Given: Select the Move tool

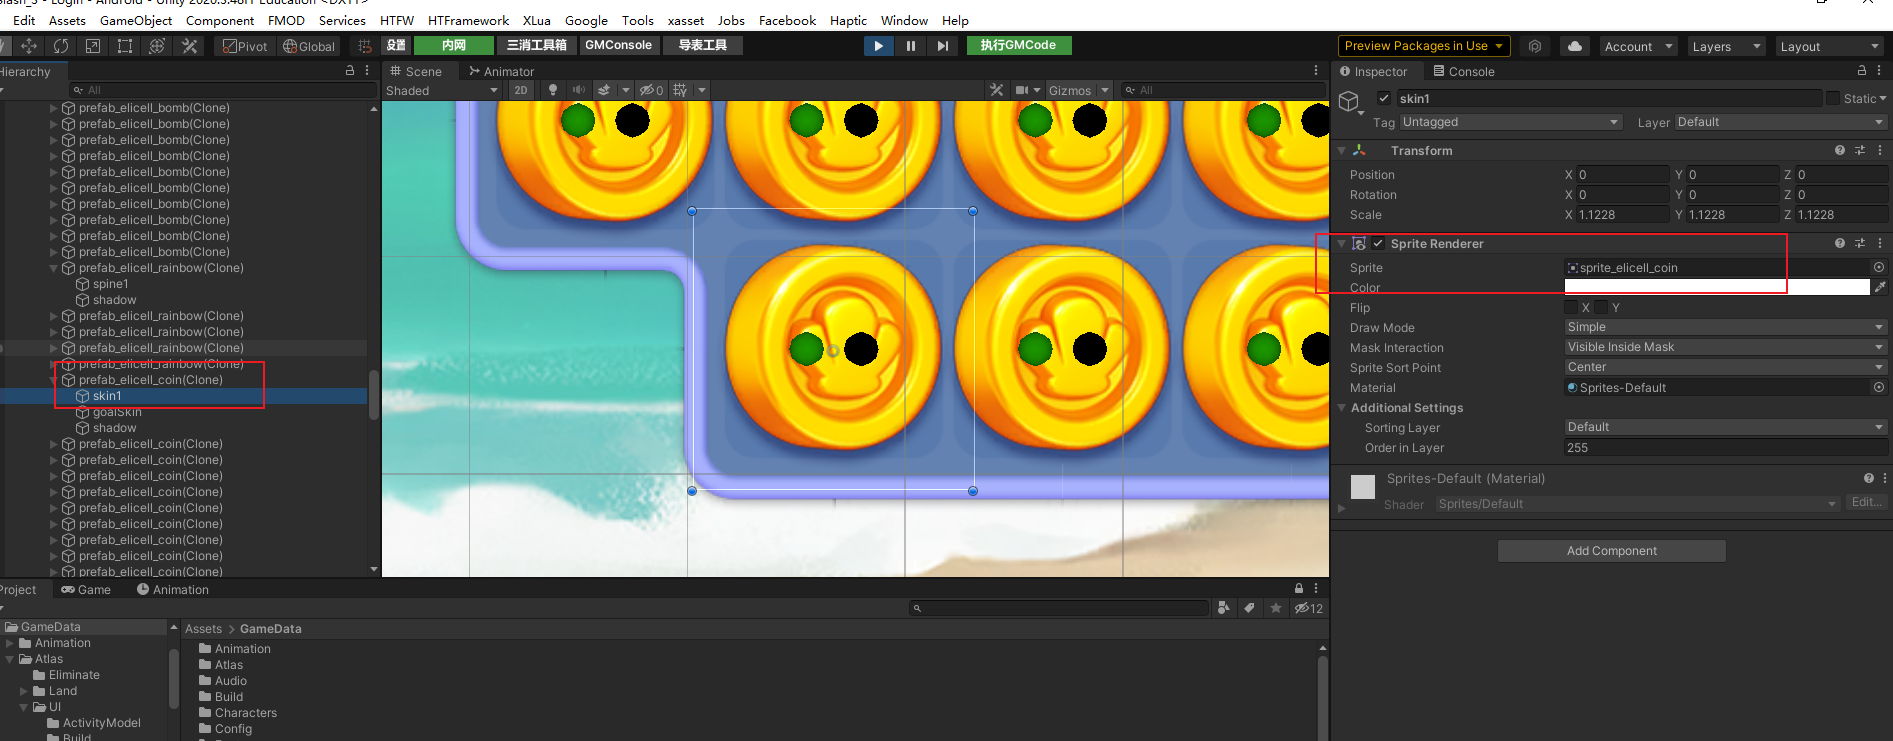Looking at the screenshot, I should click(29, 46).
